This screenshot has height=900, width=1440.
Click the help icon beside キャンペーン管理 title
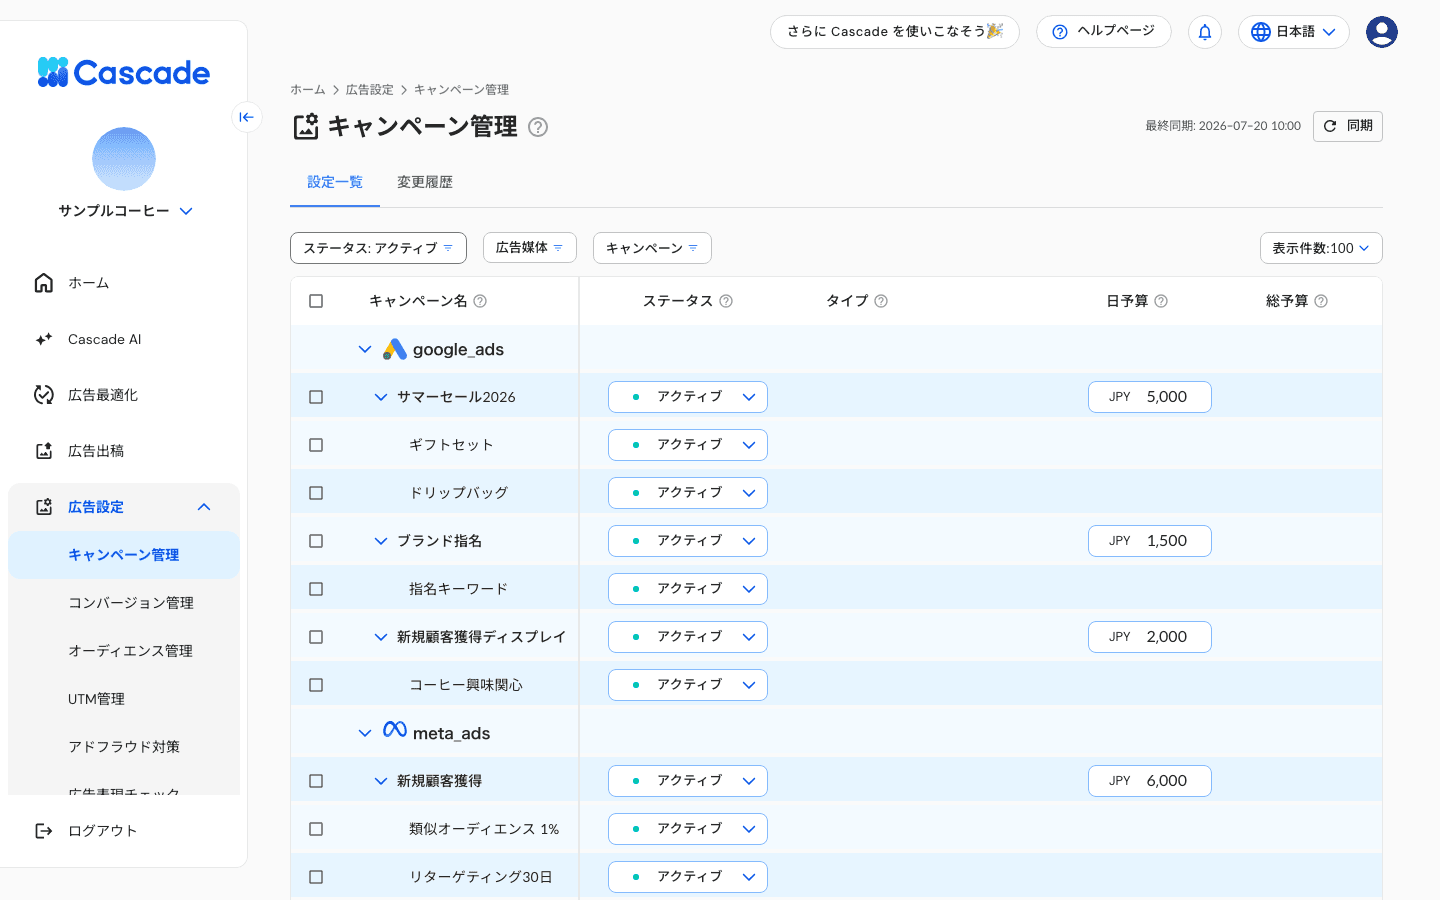(538, 127)
